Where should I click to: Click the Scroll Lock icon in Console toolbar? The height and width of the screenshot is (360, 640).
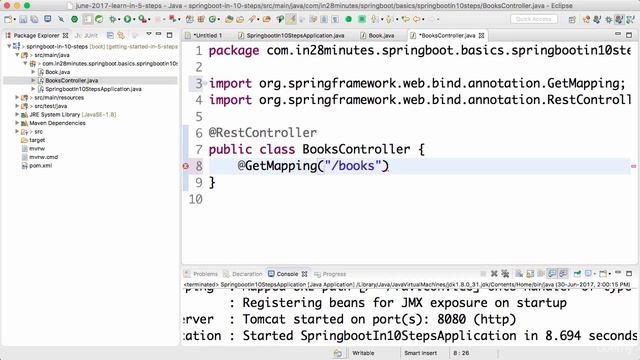[x=530, y=273]
